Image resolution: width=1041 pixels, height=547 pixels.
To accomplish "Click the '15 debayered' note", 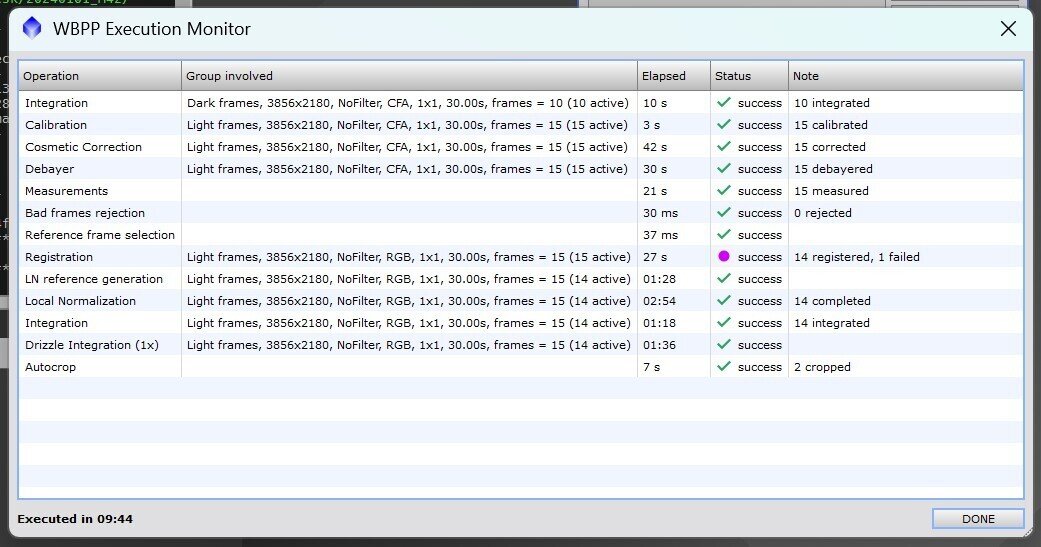I will [833, 169].
